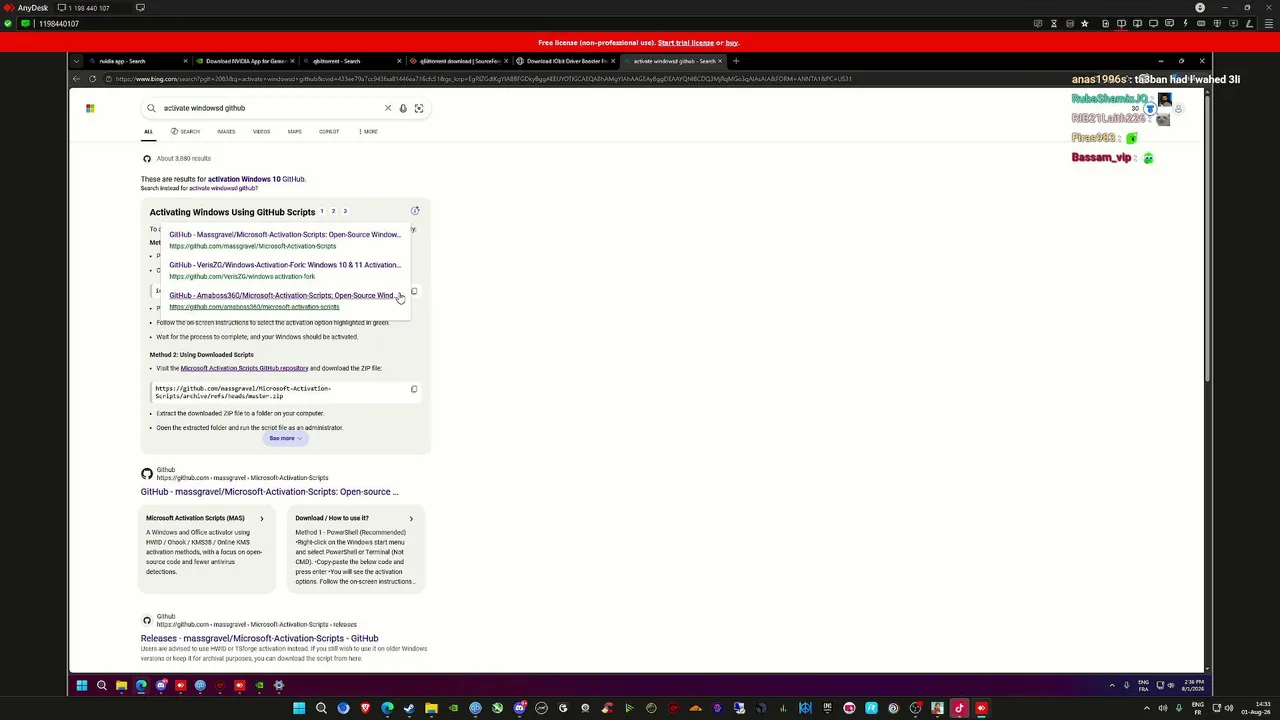
Task: Expand the Microsoft Activation Scripts (MAS) card
Action: tap(262, 518)
